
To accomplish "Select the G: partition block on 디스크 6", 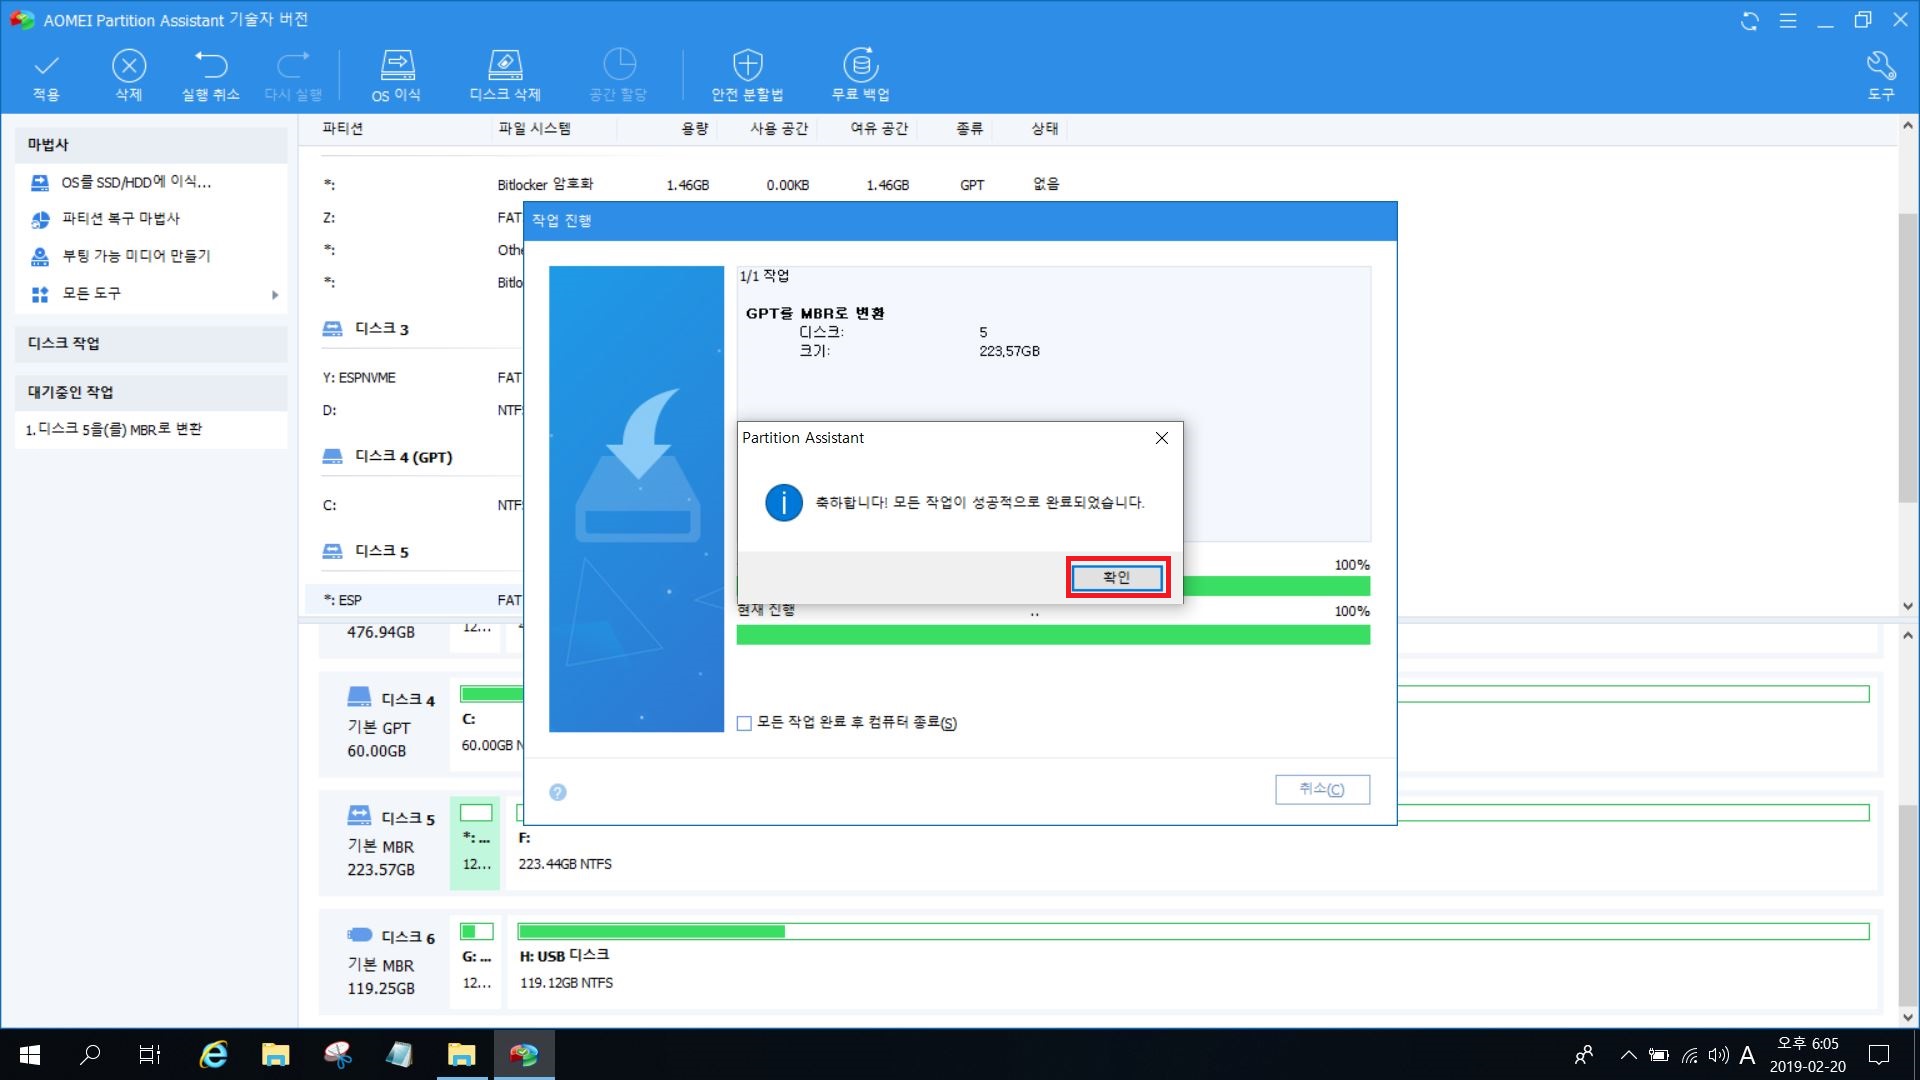I will [477, 961].
